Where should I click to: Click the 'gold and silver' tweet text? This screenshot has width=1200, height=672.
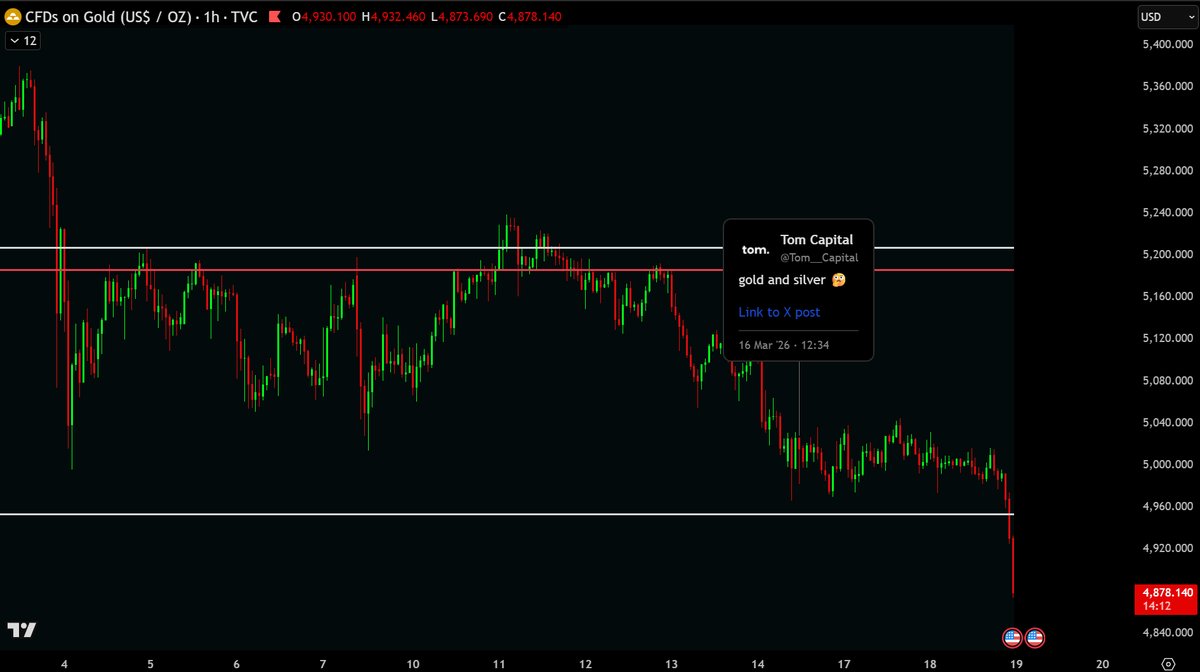(x=782, y=280)
